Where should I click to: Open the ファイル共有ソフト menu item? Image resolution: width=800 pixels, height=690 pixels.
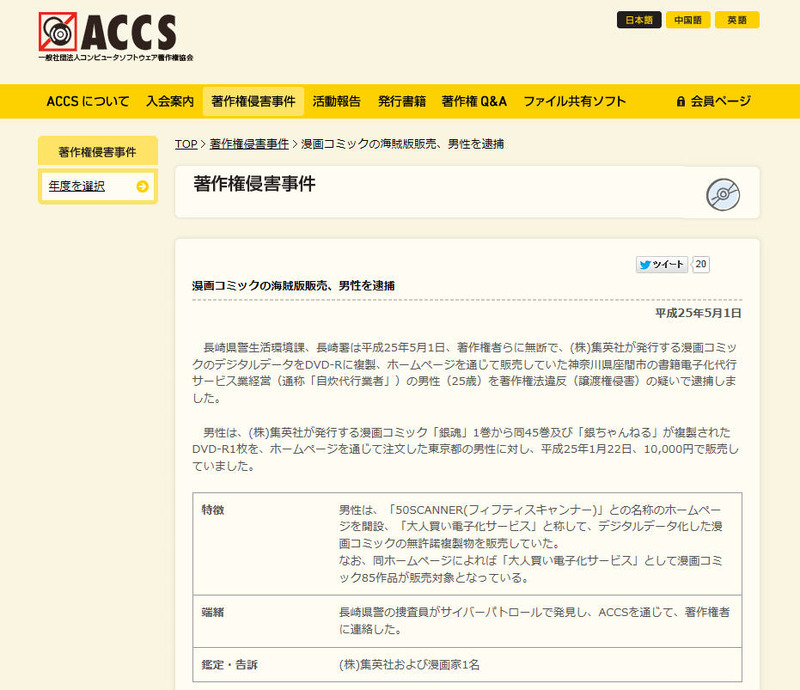575,101
